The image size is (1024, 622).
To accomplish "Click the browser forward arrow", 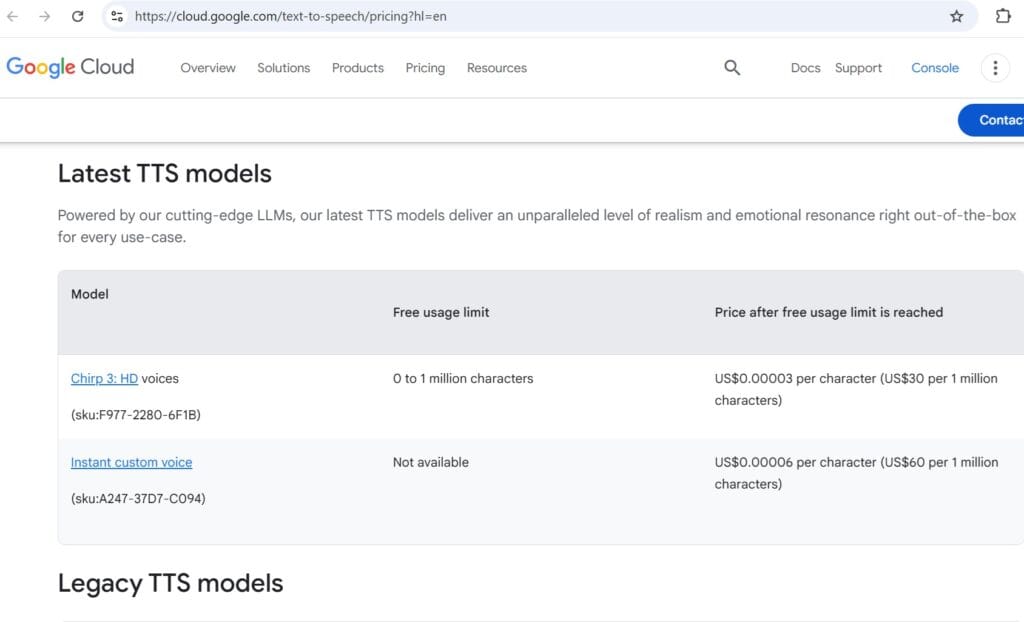I will coord(45,16).
